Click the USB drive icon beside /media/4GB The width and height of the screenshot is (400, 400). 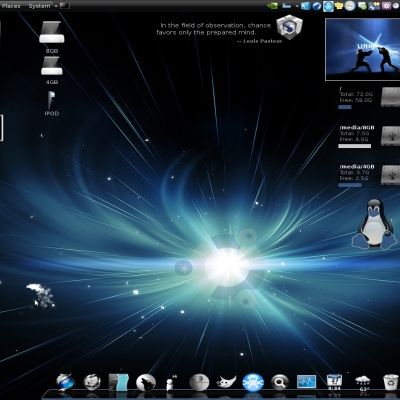click(390, 175)
